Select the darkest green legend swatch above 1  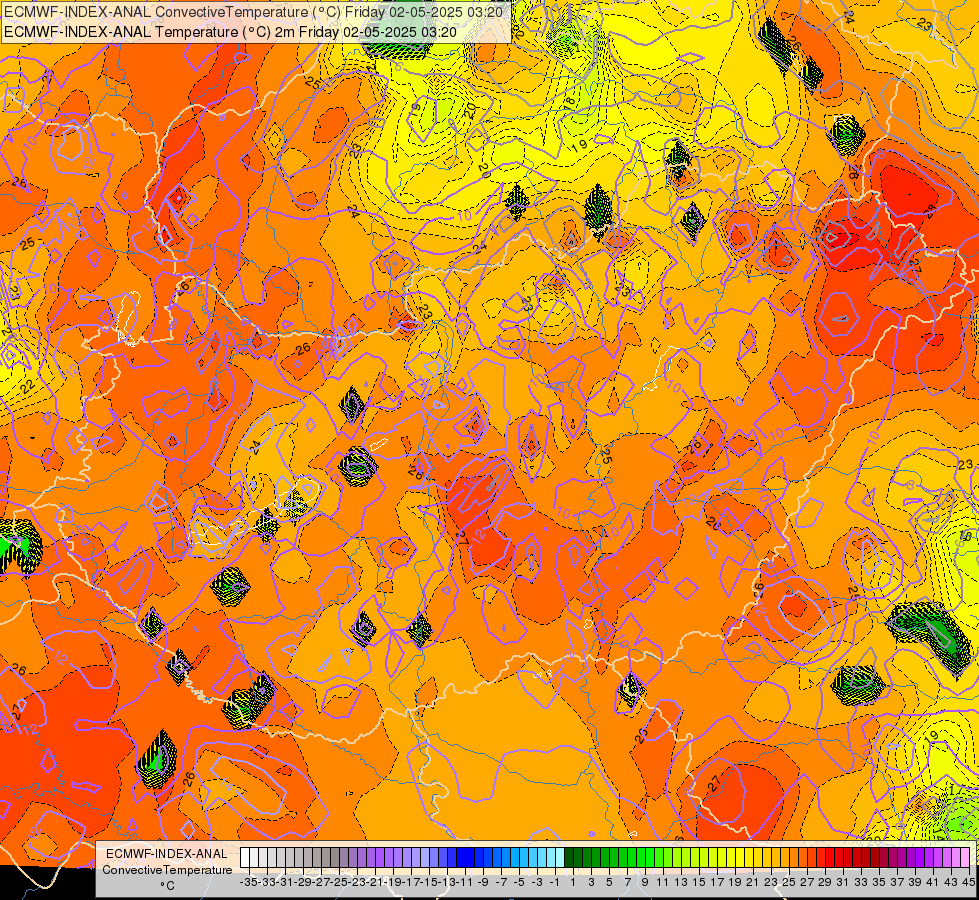pyautogui.click(x=569, y=857)
